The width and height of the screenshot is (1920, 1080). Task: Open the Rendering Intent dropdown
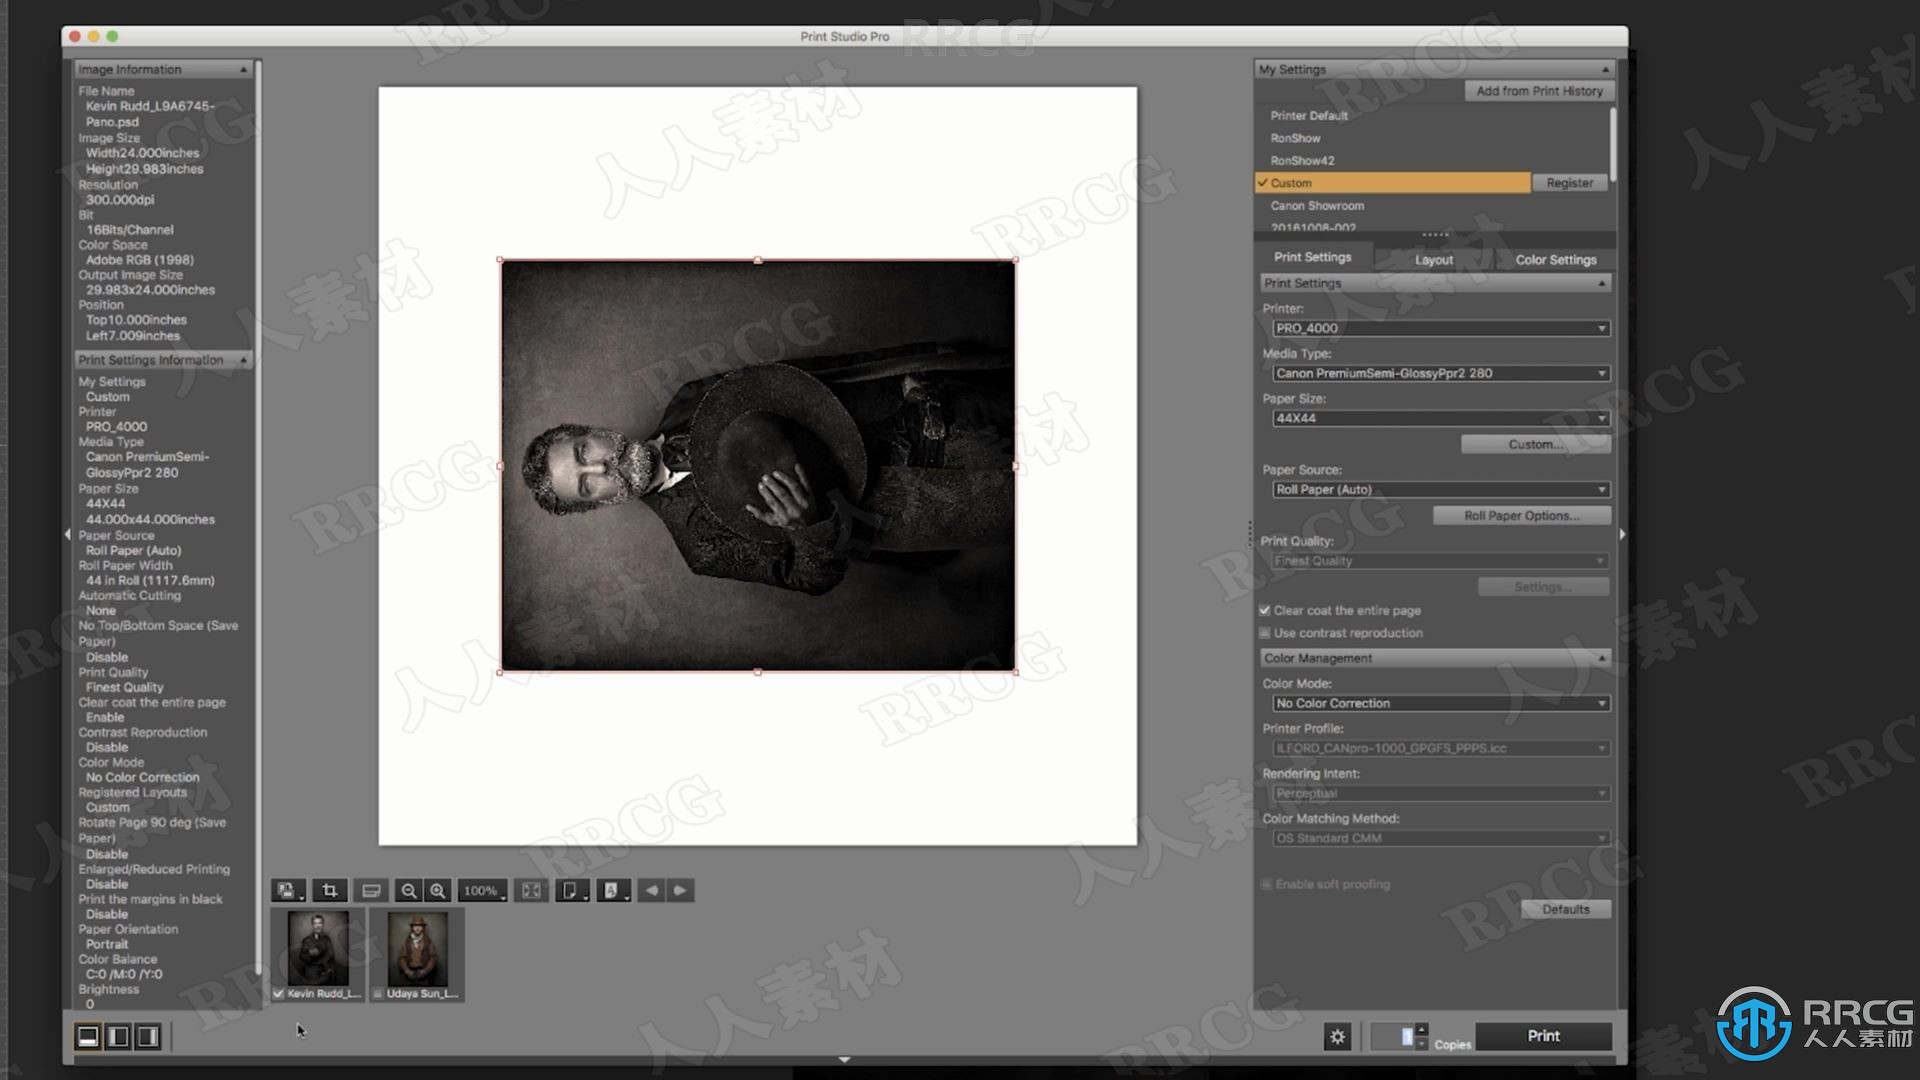1441,793
